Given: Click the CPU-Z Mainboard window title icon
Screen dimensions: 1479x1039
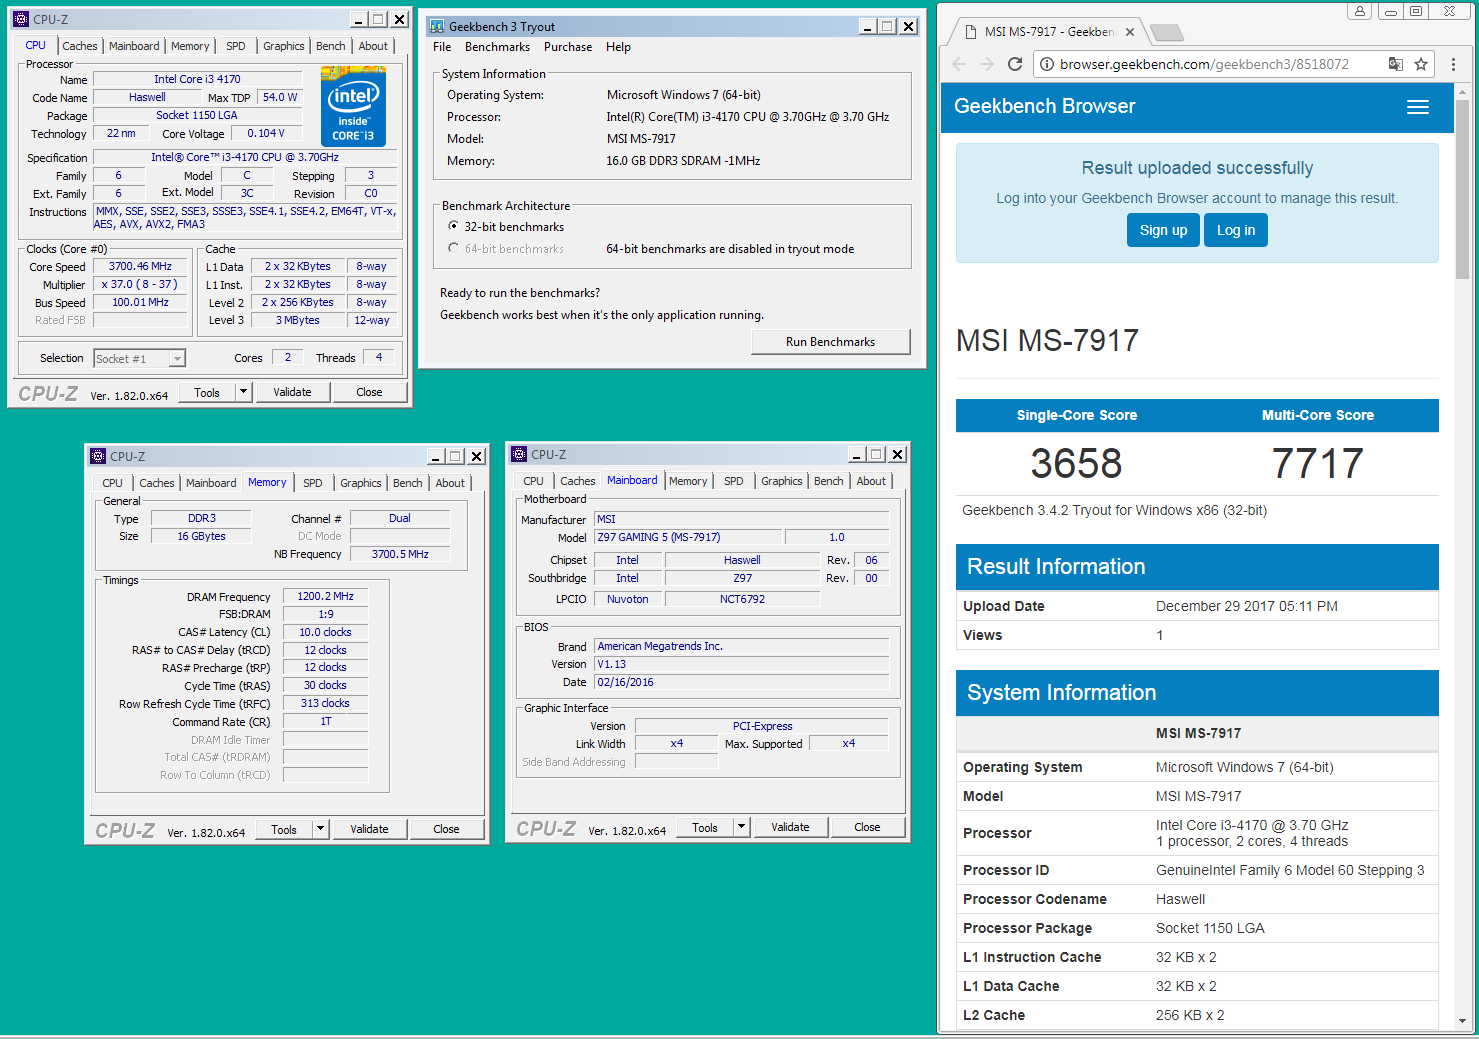Looking at the screenshot, I should click(519, 454).
